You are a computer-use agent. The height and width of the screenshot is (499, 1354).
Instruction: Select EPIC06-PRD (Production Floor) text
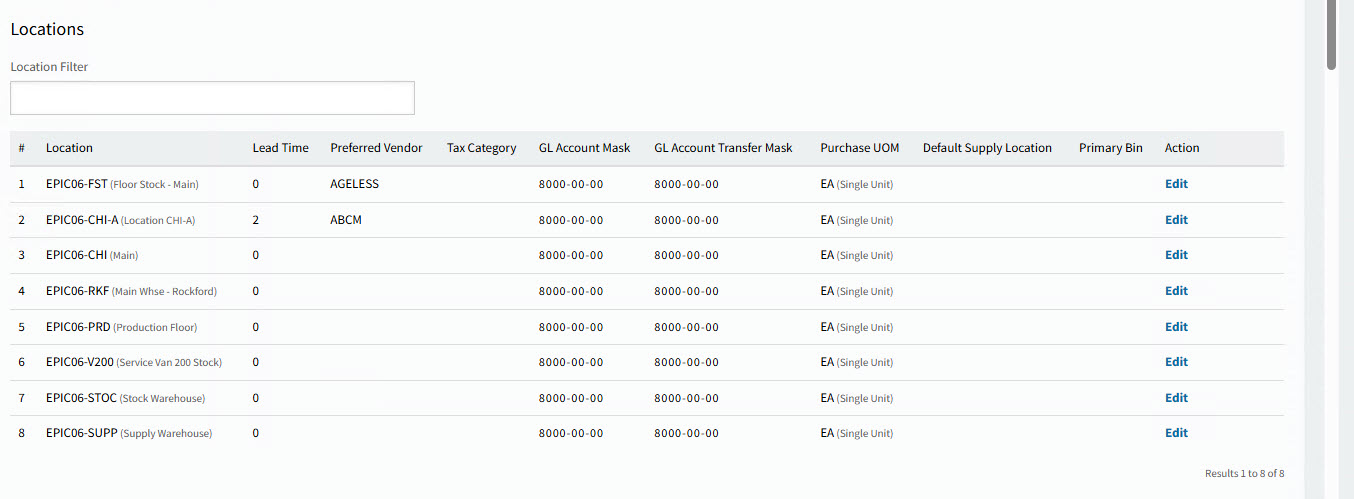[x=121, y=327]
